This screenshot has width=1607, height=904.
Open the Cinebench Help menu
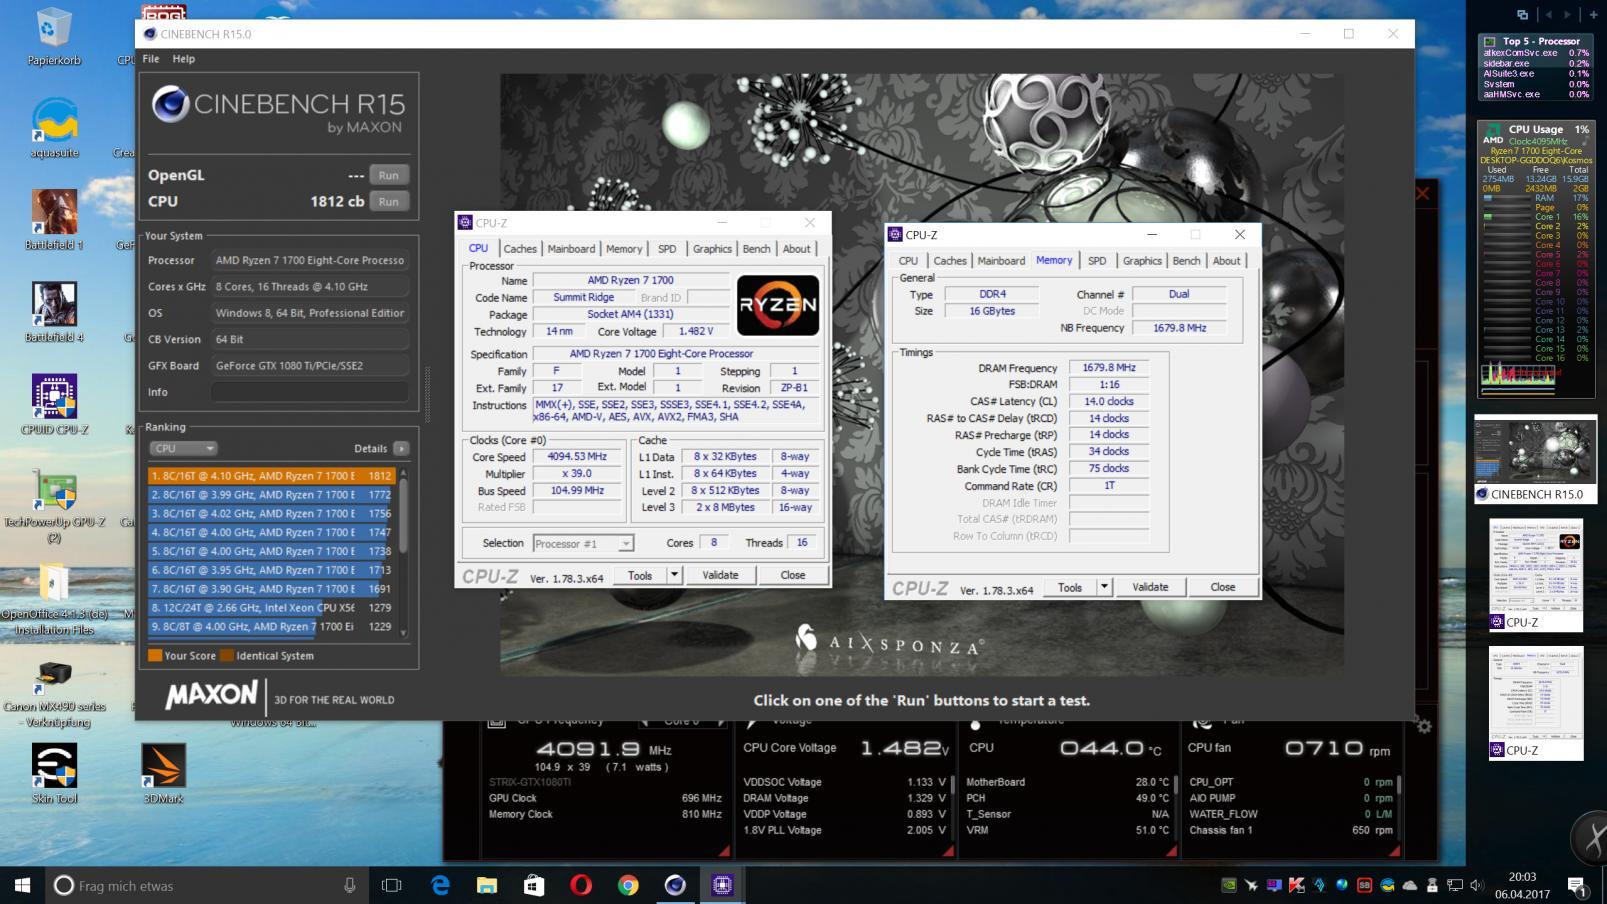click(183, 59)
